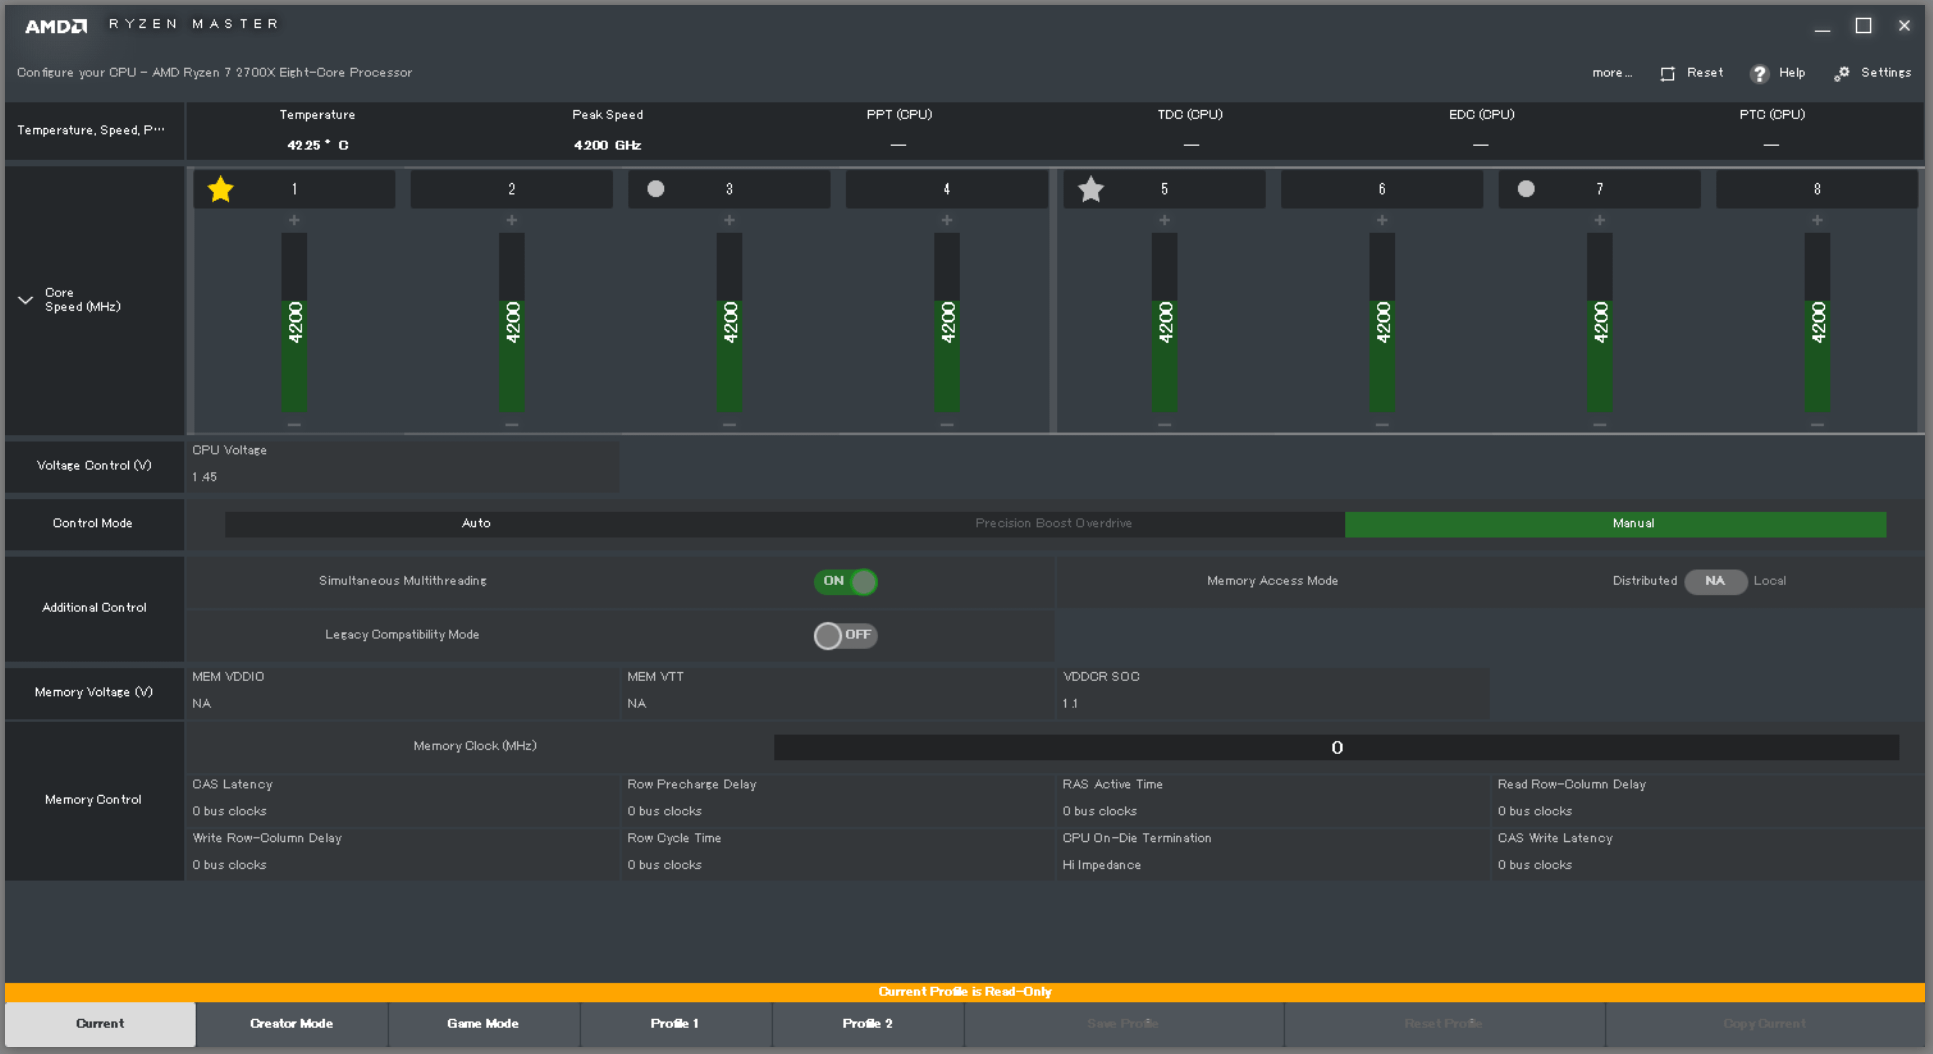The image size is (1933, 1054).
Task: Increase core 3 speed with plus
Action: 729,220
